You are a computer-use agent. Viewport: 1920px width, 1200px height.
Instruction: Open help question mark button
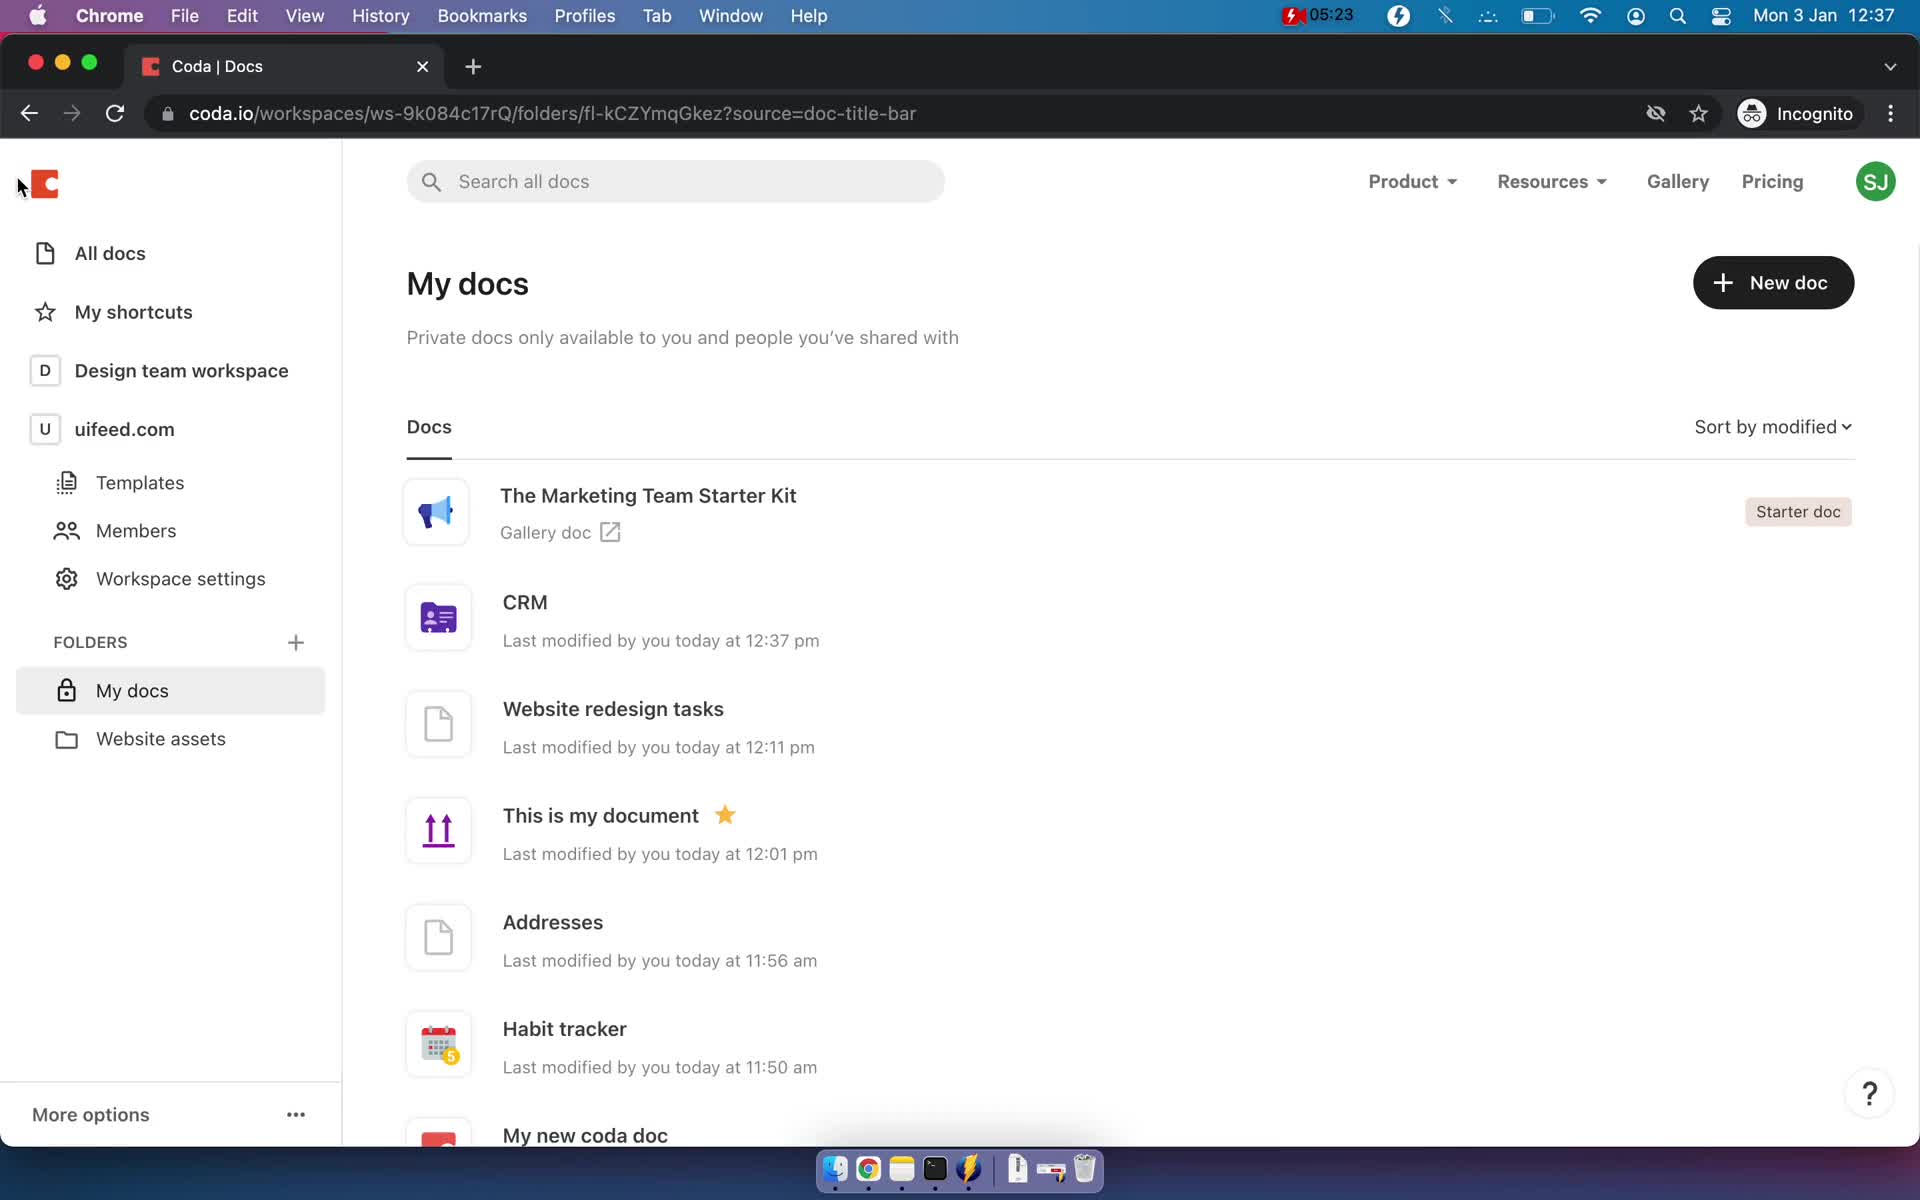tap(1869, 1093)
